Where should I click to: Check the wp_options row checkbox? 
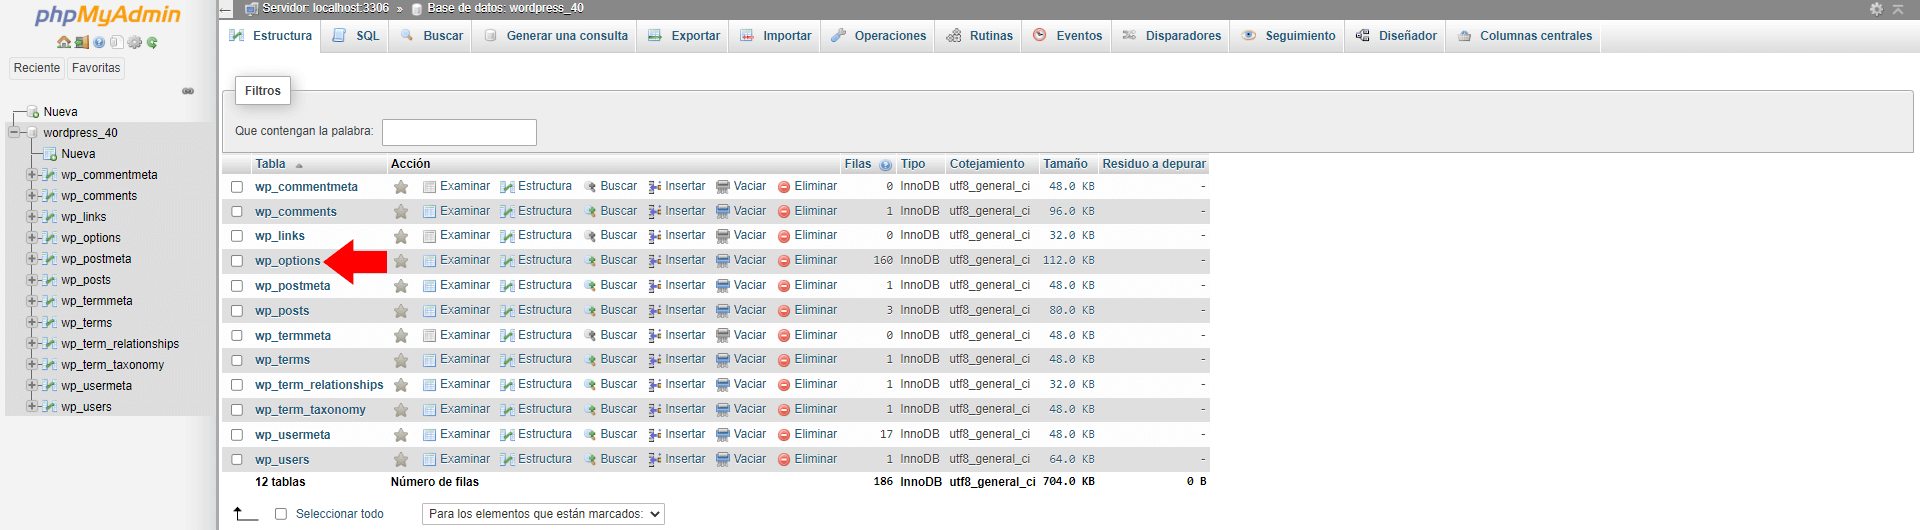pyautogui.click(x=237, y=261)
